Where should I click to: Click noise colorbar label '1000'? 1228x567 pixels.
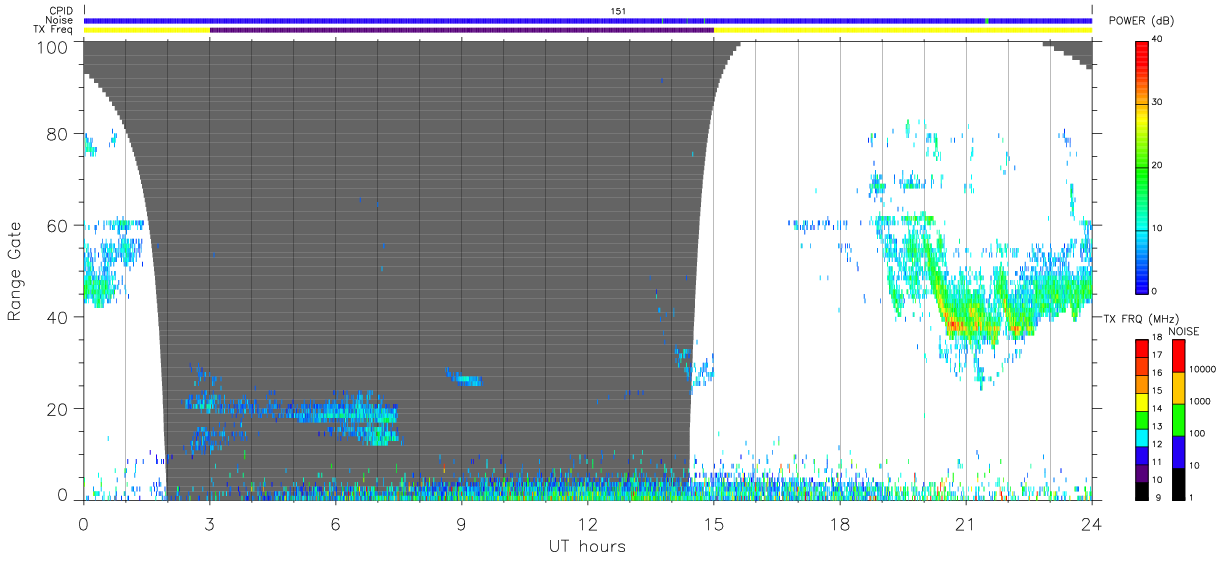point(1199,401)
